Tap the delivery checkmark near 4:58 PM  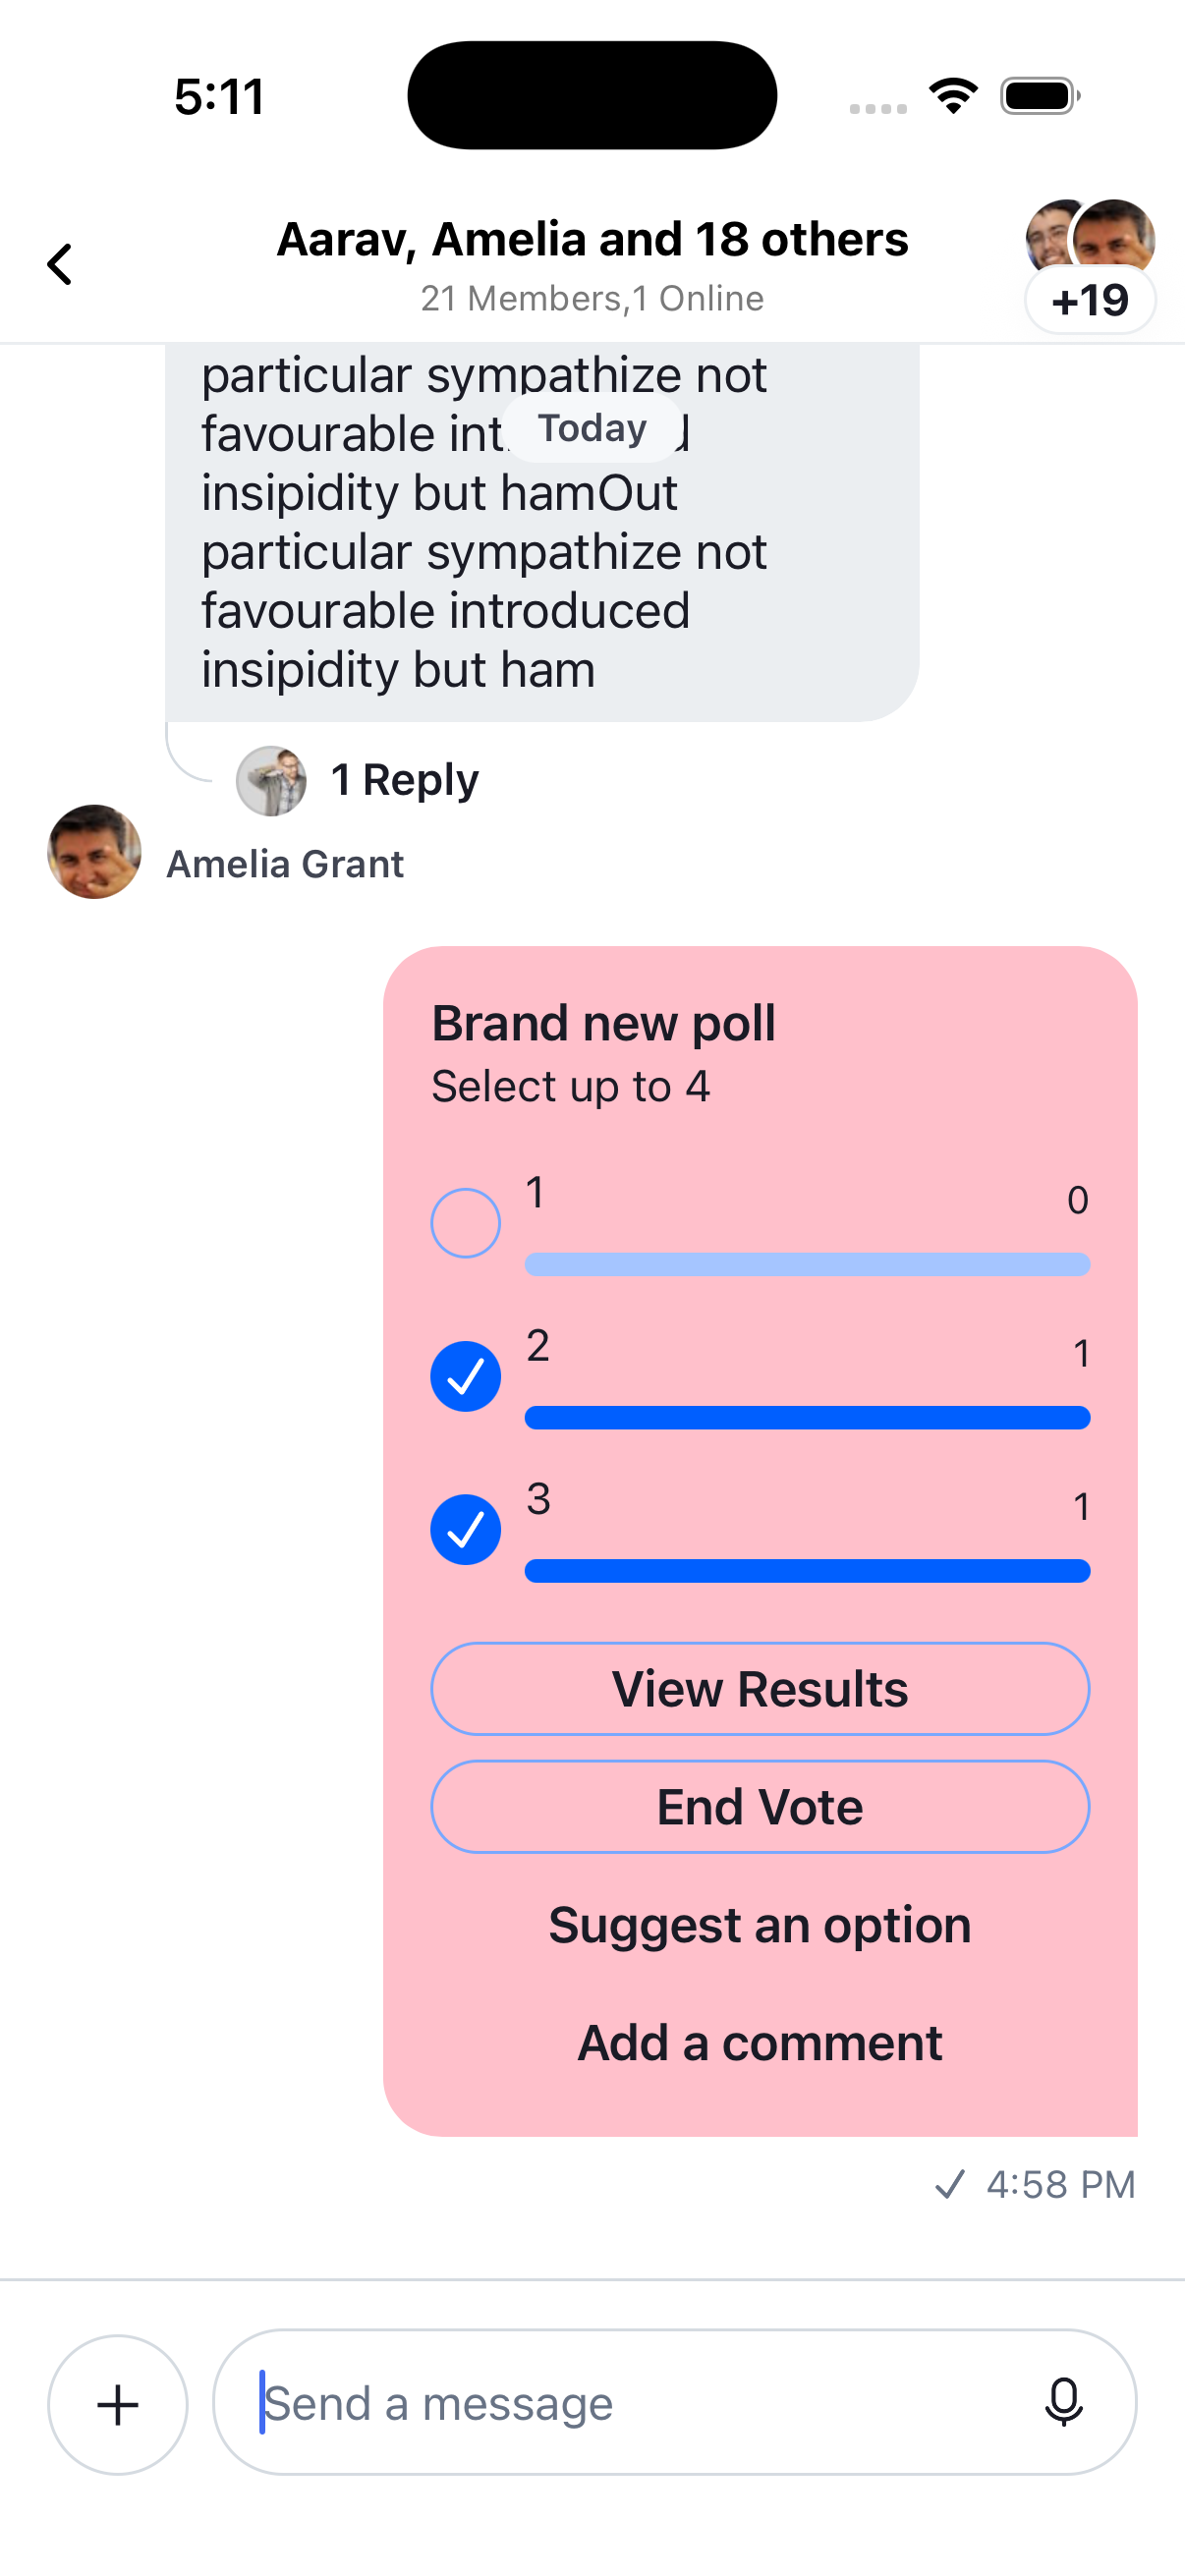(x=949, y=2184)
